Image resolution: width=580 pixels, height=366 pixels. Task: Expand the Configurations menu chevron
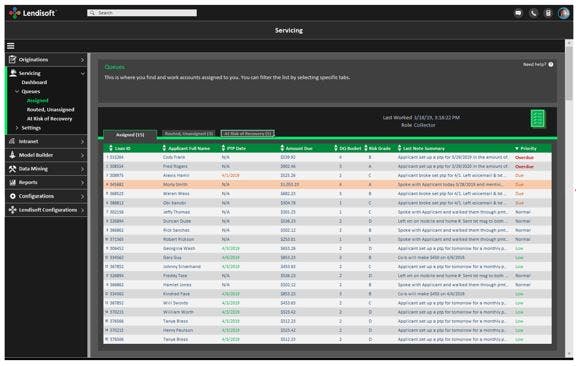click(x=82, y=196)
